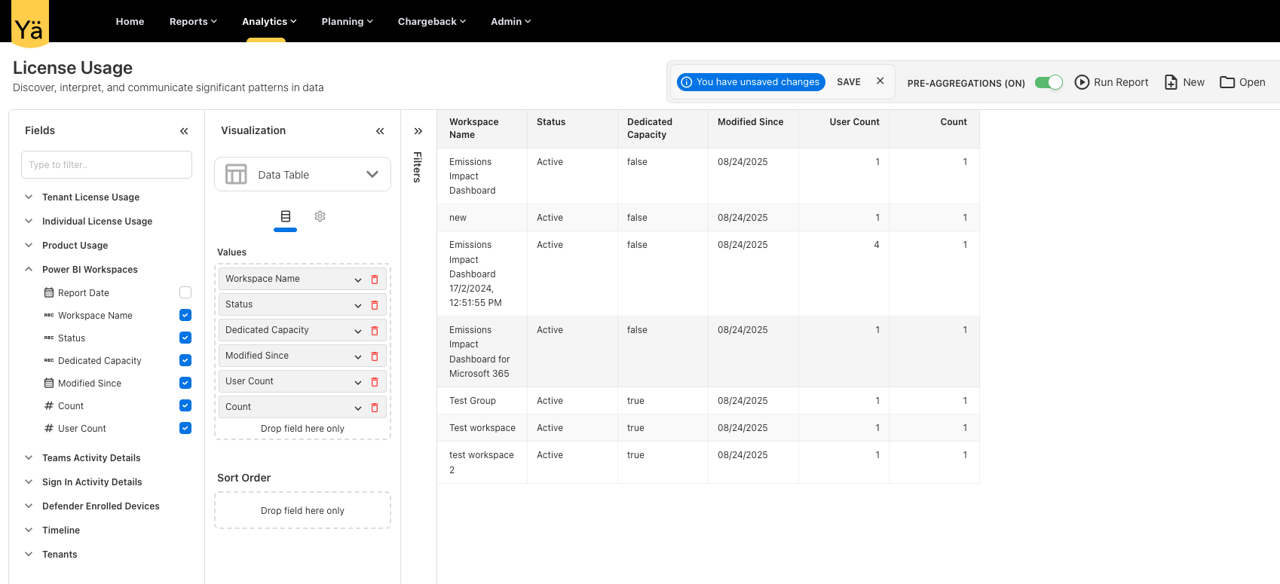1280x584 pixels.
Task: Click the Fields filter input box
Action: point(106,164)
